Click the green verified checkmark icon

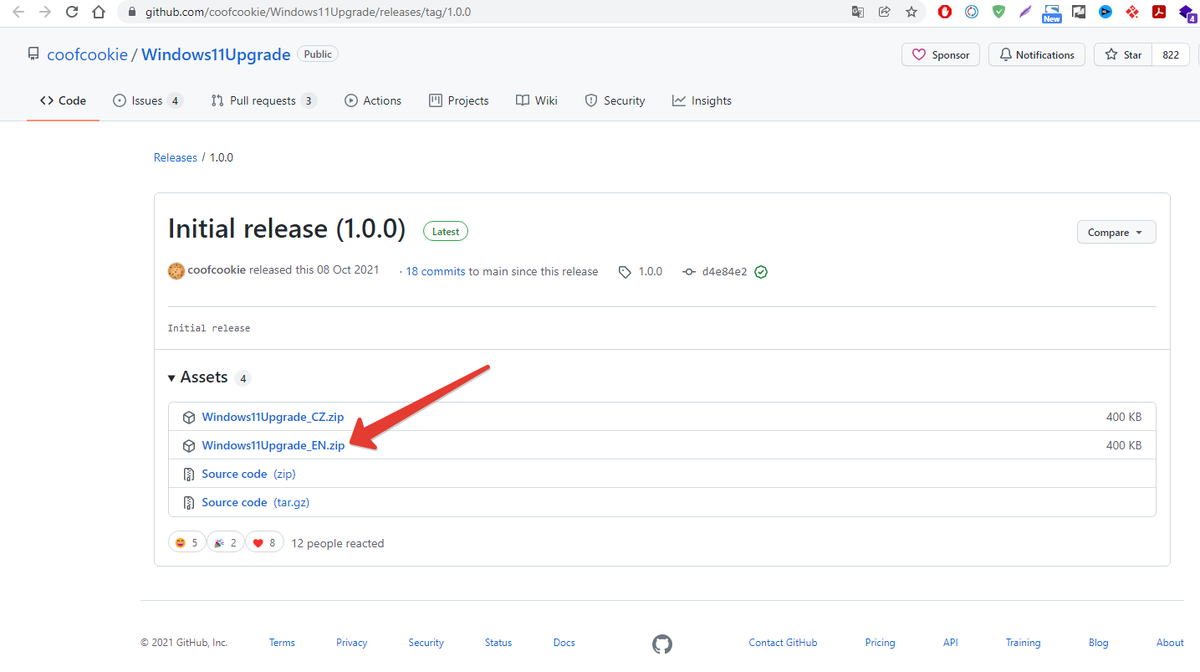point(761,271)
